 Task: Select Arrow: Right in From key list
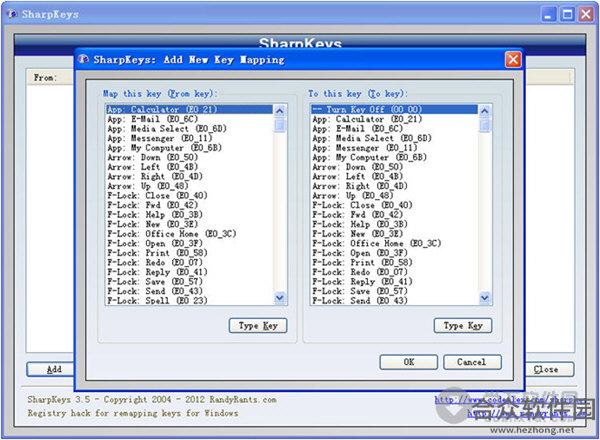(x=189, y=176)
